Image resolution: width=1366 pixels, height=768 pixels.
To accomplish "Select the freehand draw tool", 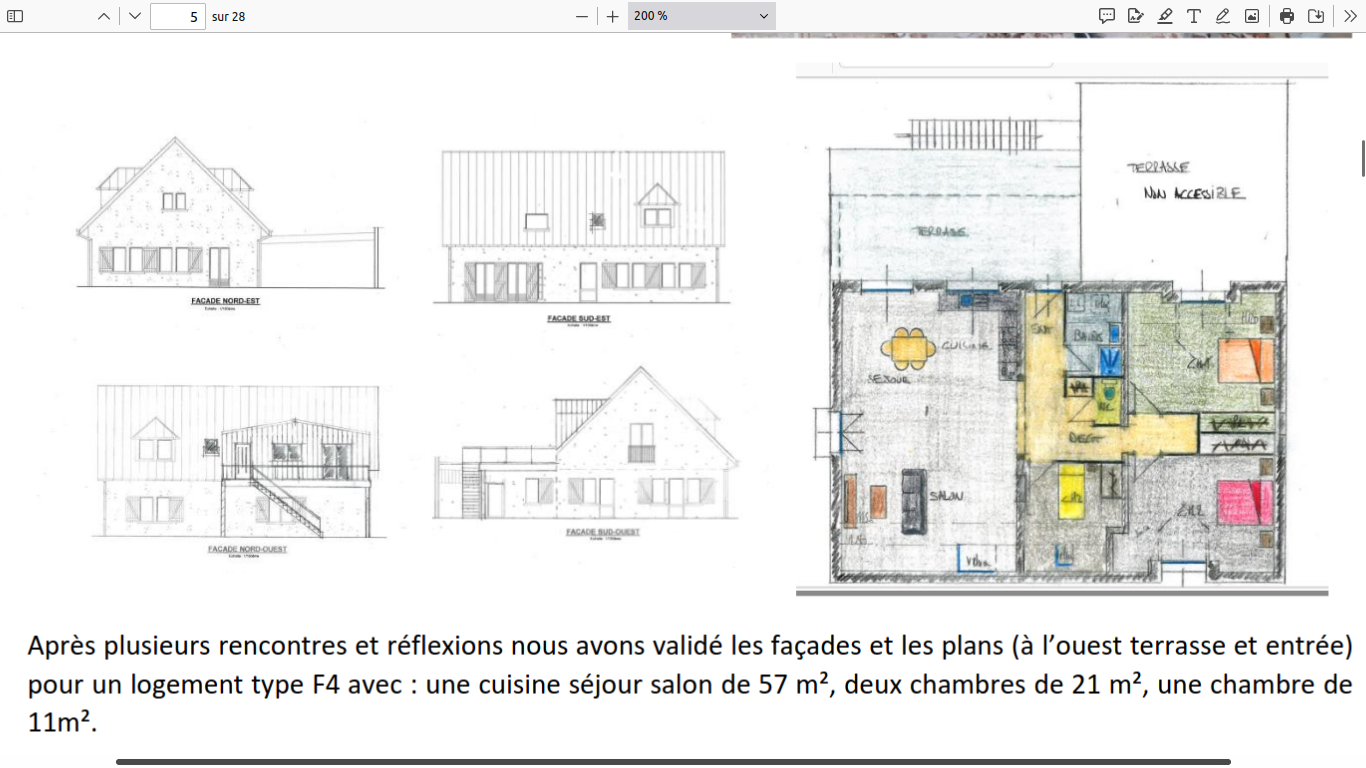I will pos(1223,16).
